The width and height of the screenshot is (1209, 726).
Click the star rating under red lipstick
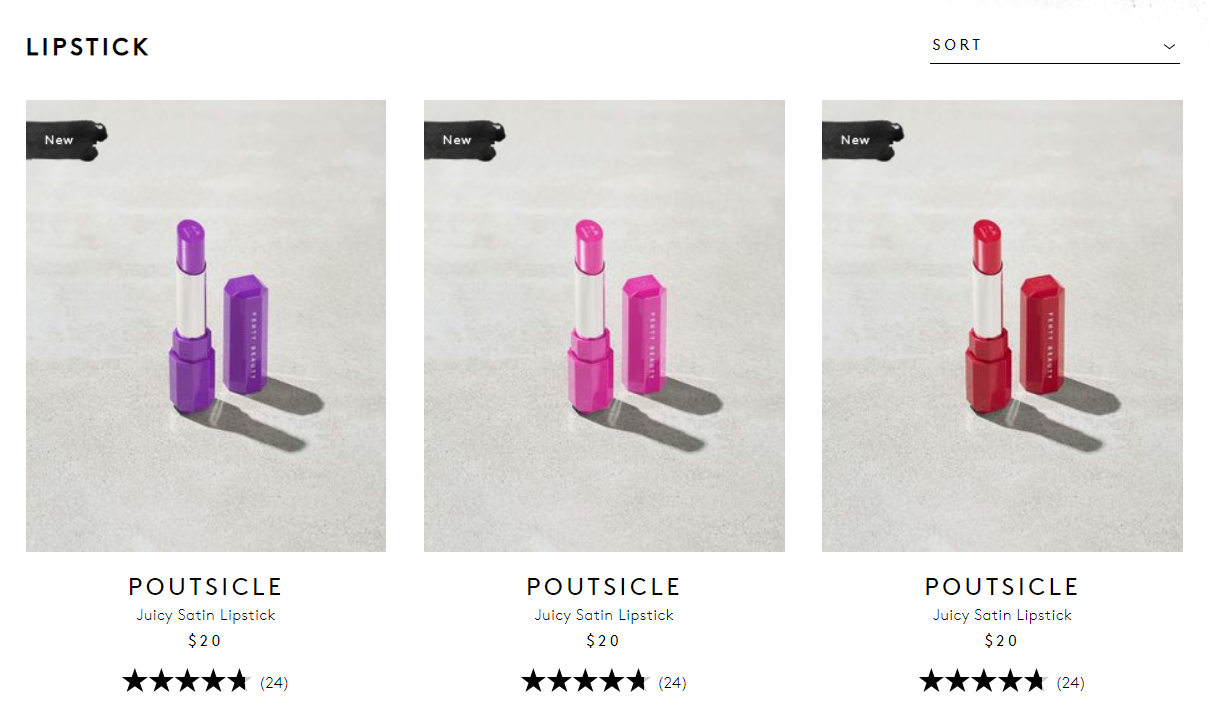click(982, 682)
